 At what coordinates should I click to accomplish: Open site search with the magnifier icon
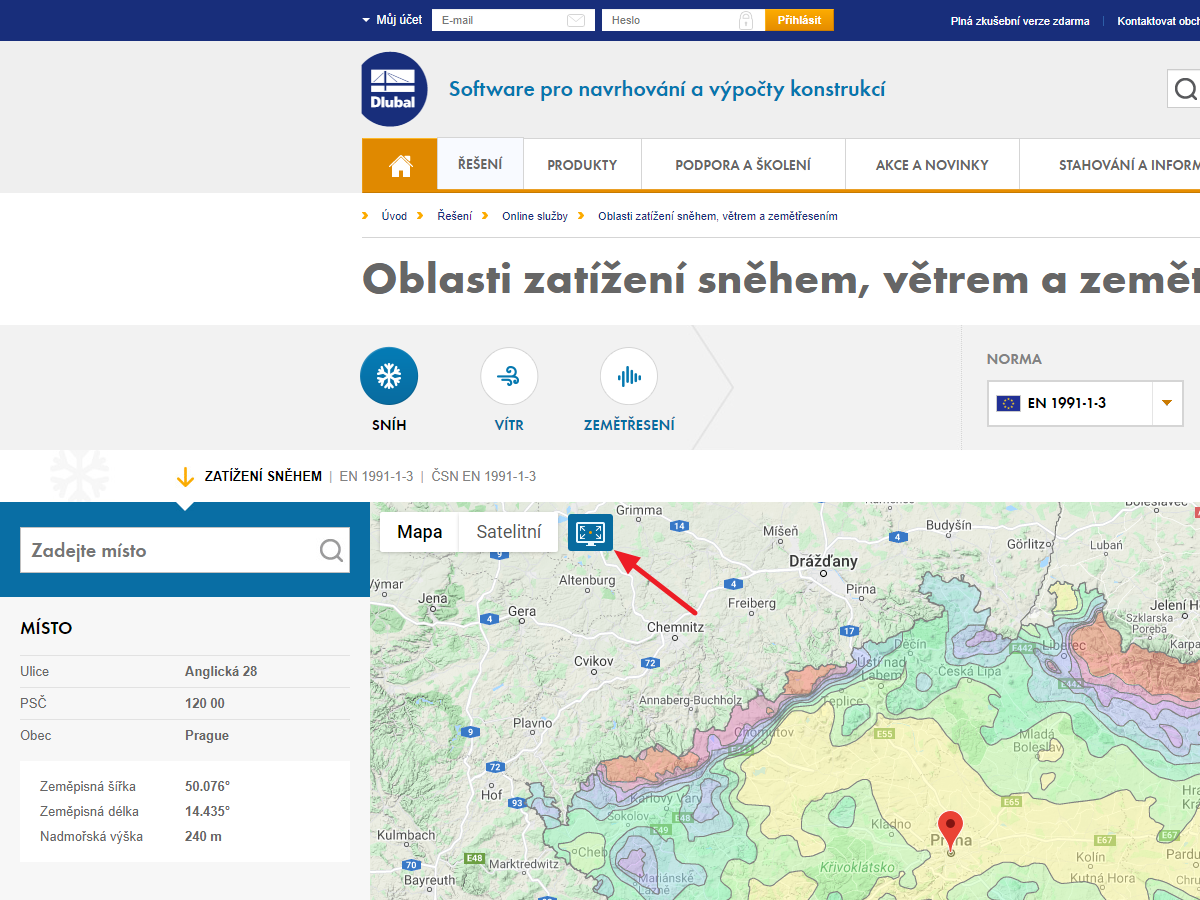1188,88
